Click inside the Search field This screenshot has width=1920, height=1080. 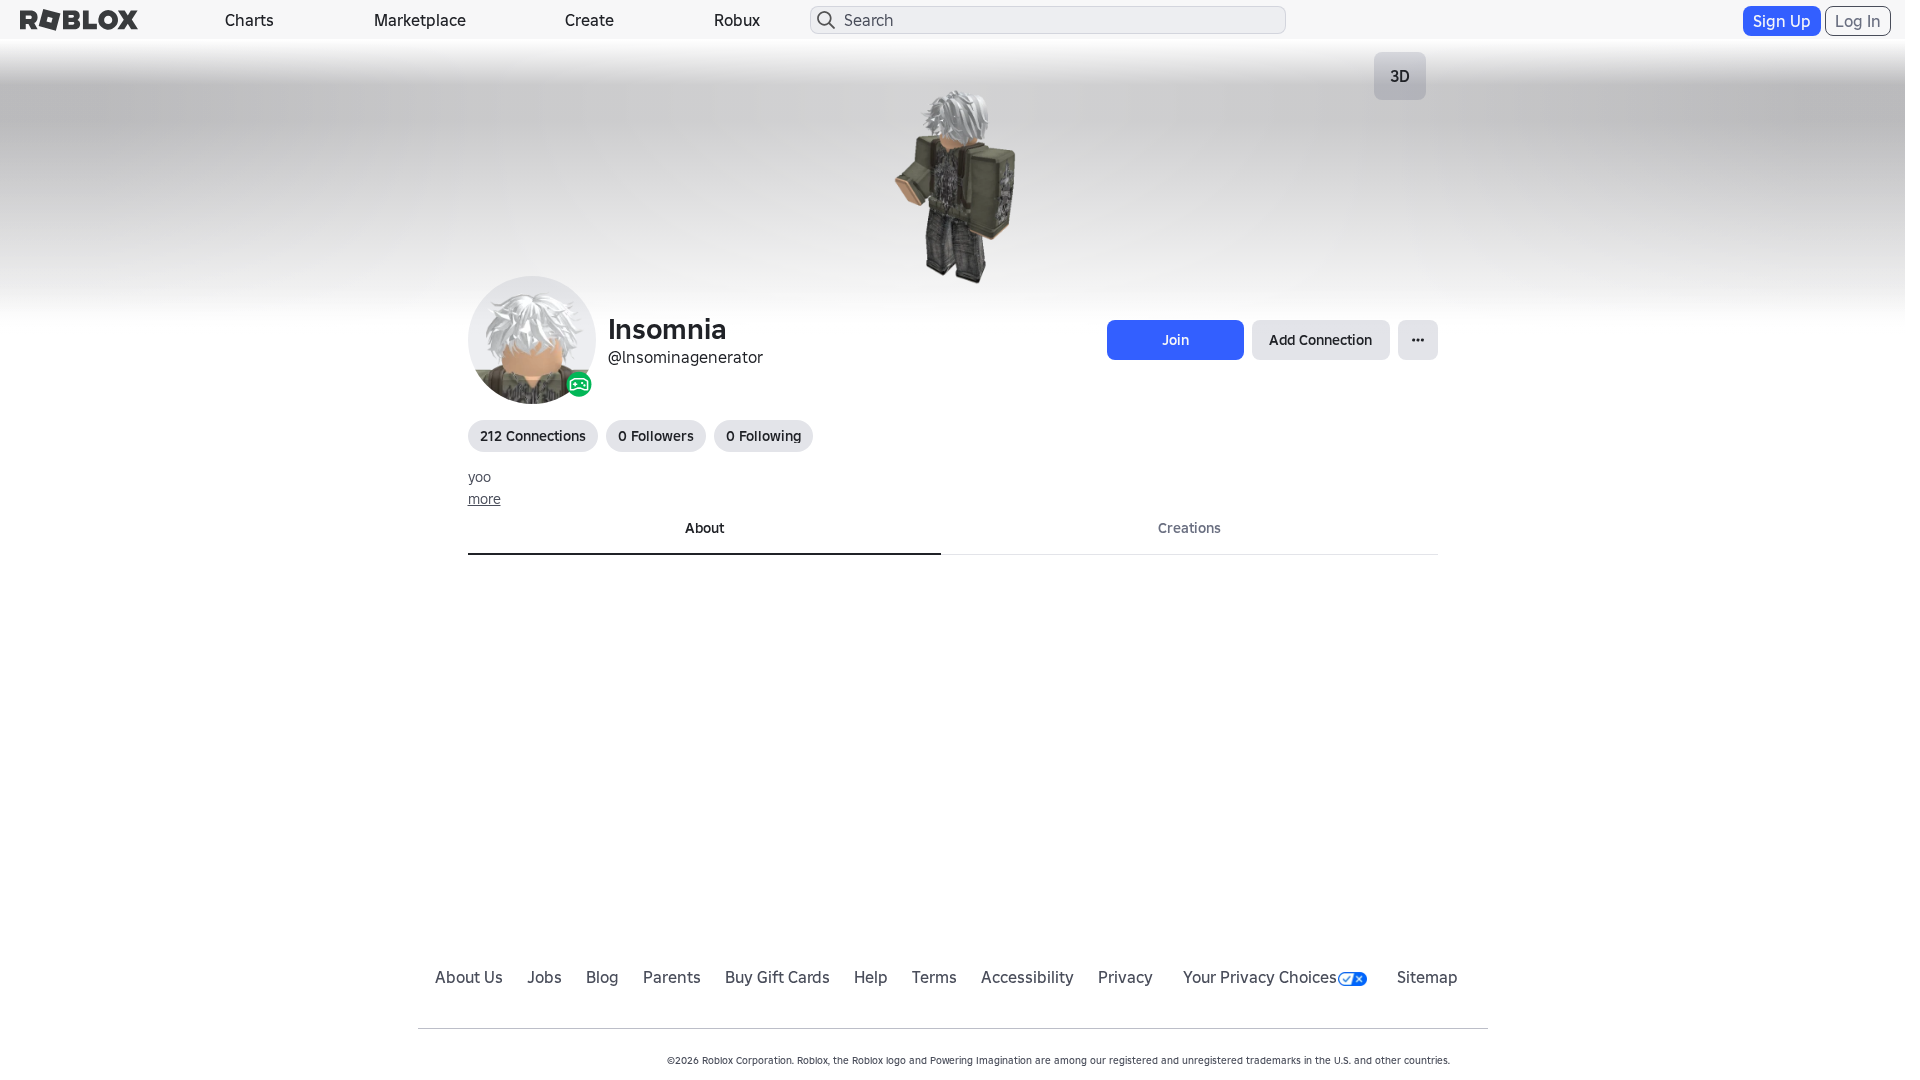[x=1047, y=20]
